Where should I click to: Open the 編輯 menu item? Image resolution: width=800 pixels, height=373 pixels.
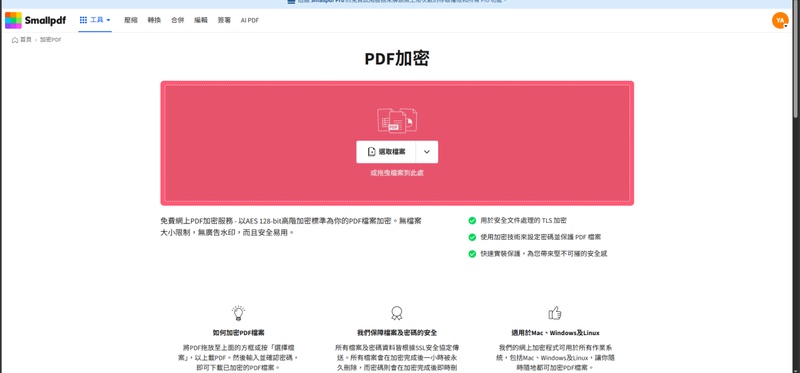pos(201,20)
